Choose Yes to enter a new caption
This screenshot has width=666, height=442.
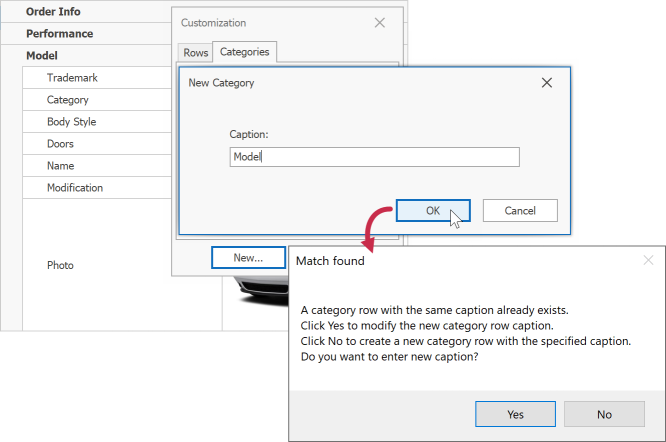point(515,414)
